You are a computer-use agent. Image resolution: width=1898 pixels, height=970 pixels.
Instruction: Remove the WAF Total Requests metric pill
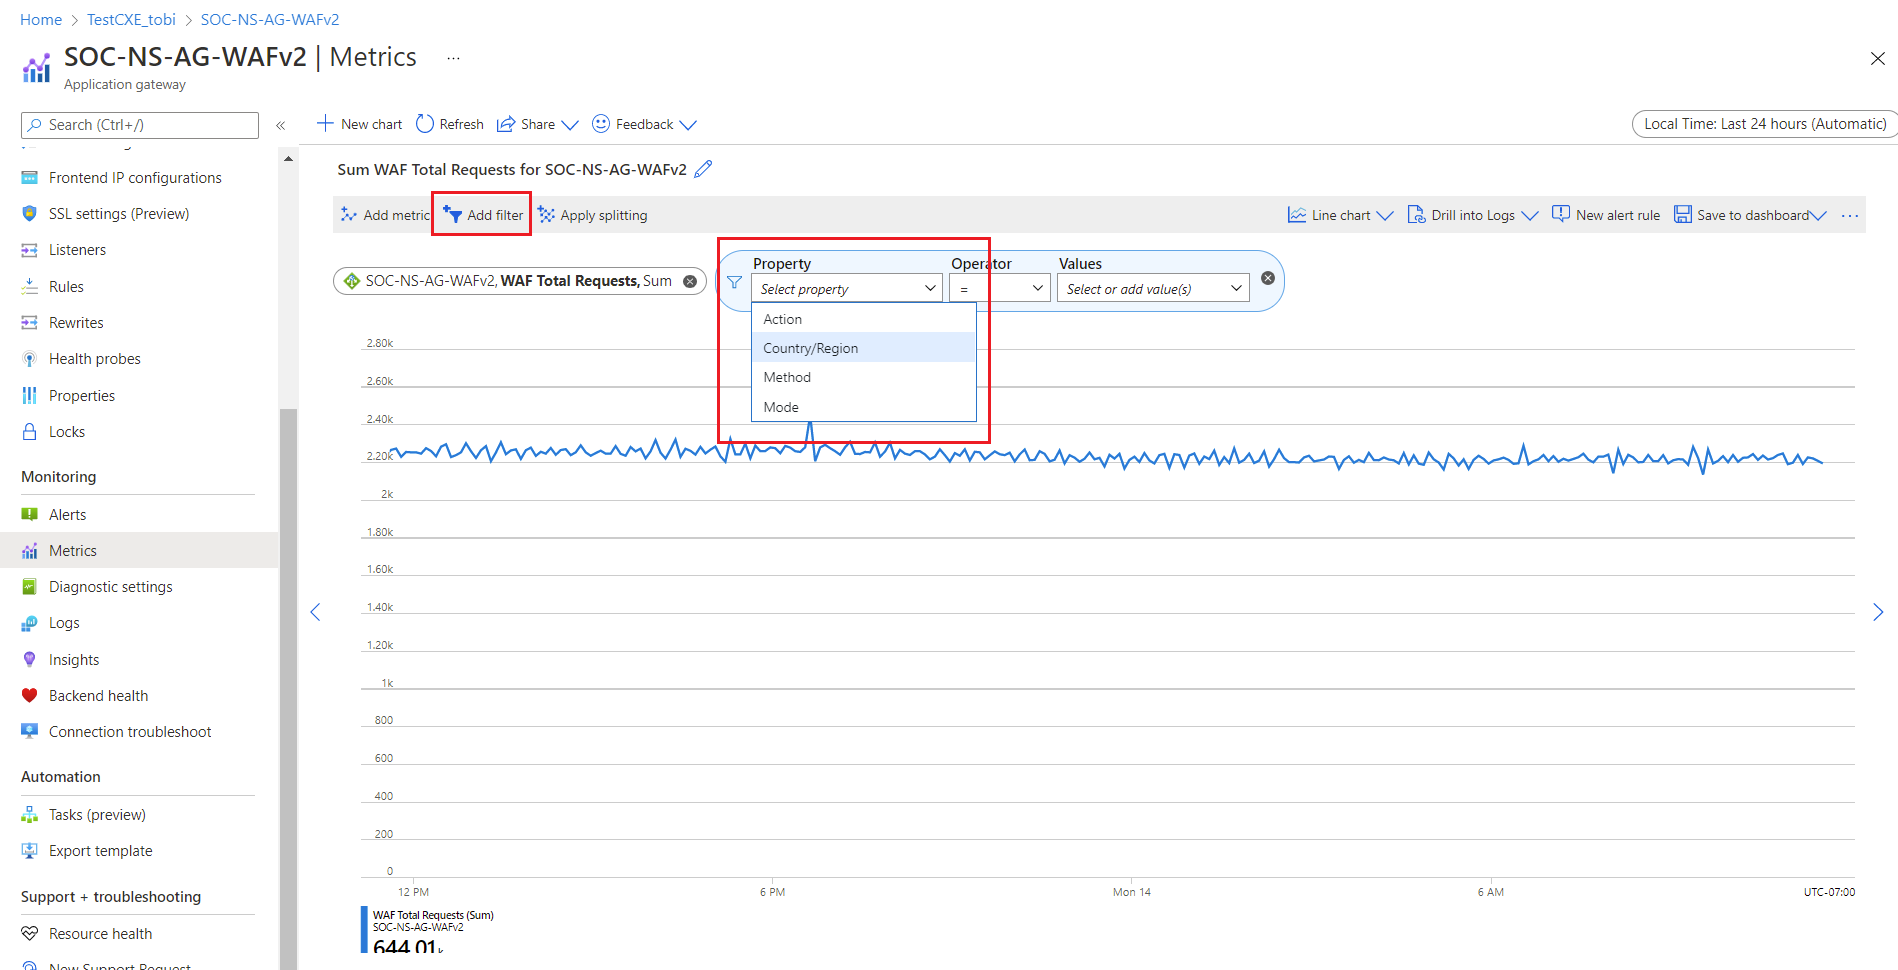coord(690,282)
